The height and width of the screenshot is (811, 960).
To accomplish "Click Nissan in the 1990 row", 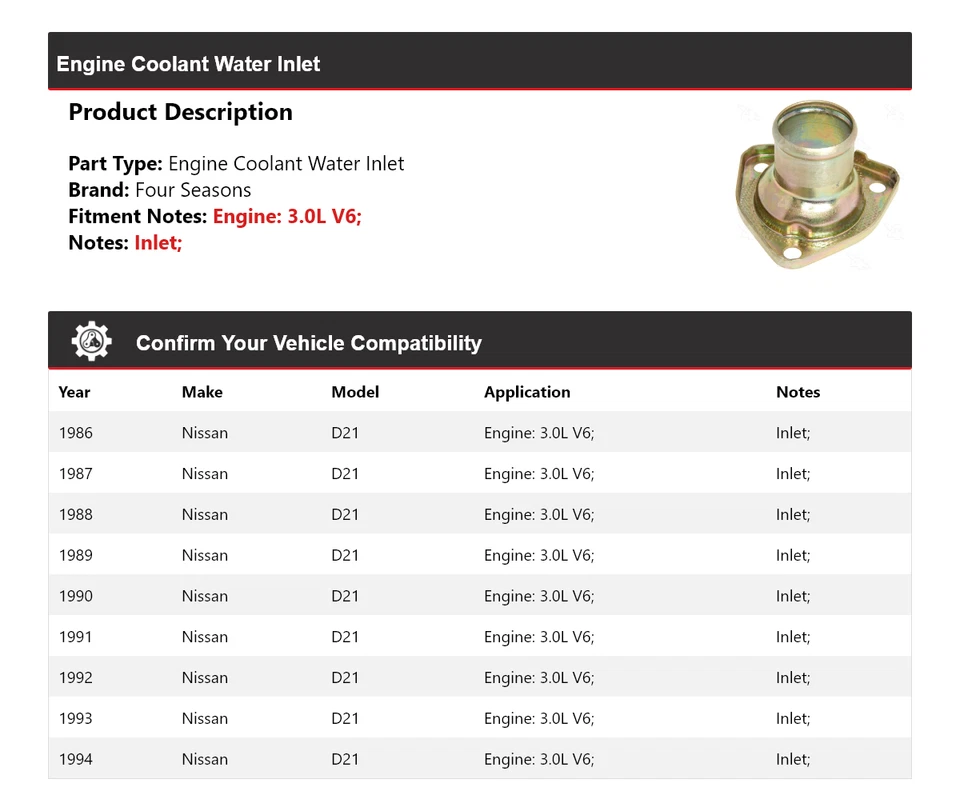I will coord(205,596).
